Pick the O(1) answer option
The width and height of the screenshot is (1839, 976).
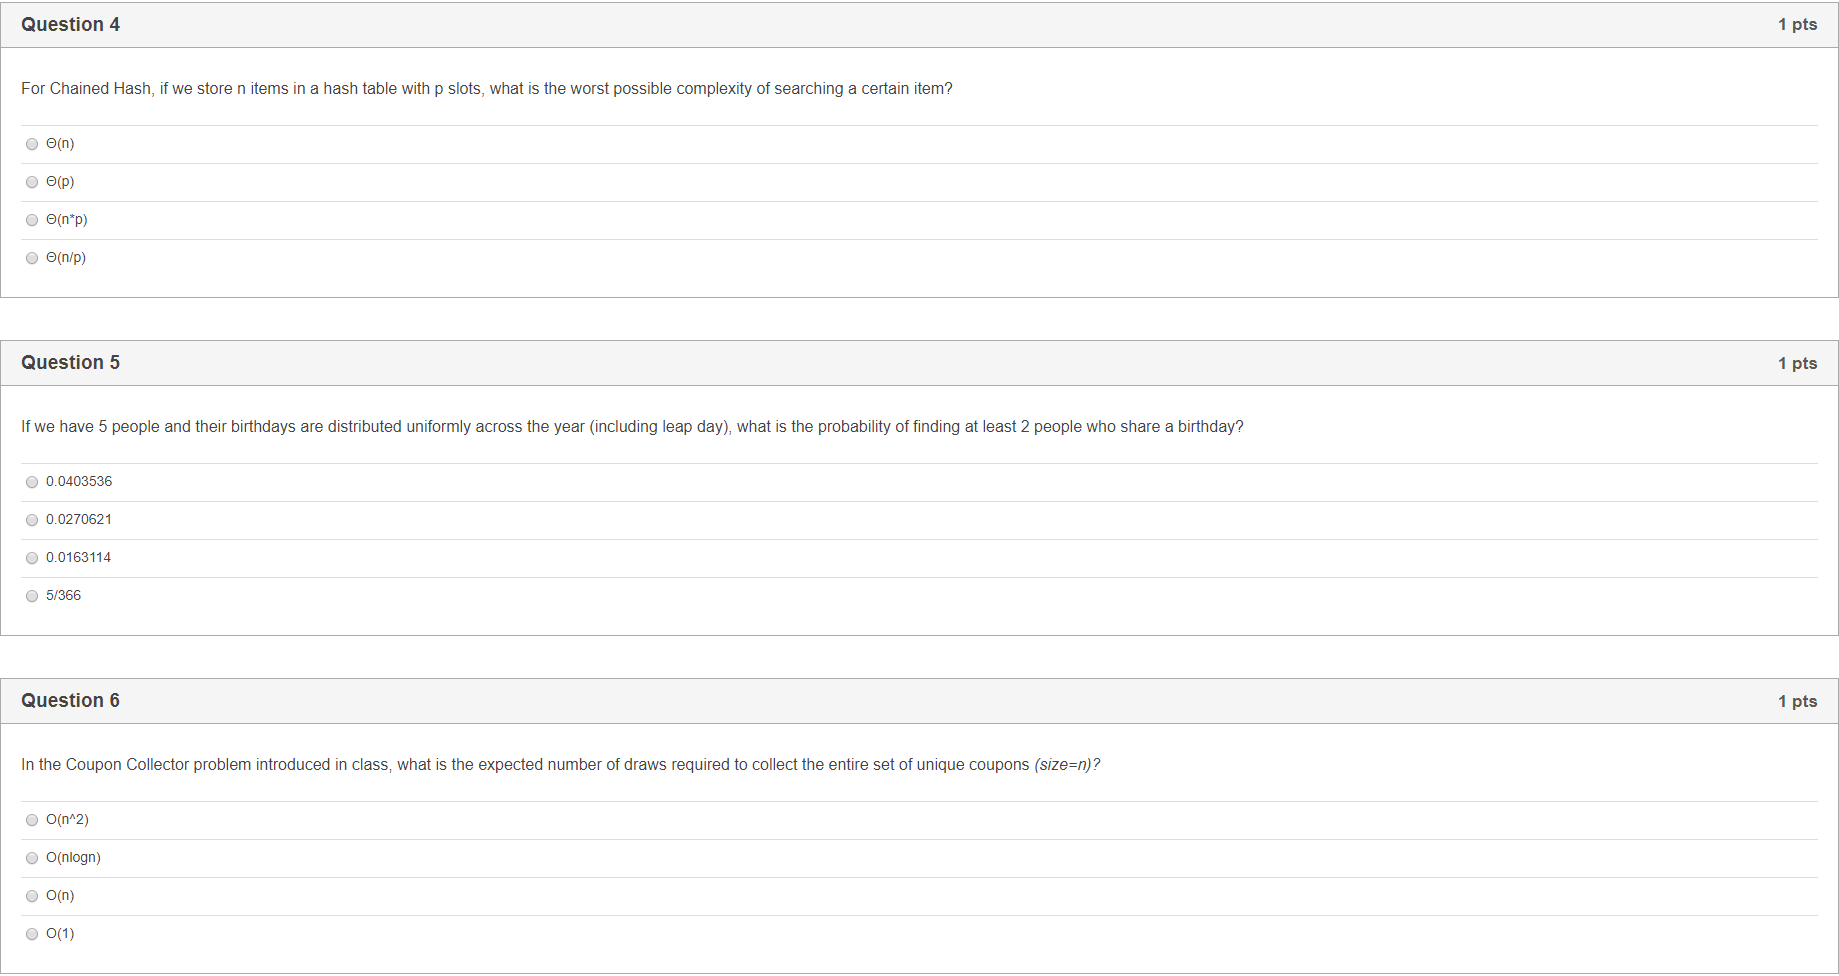pos(32,933)
